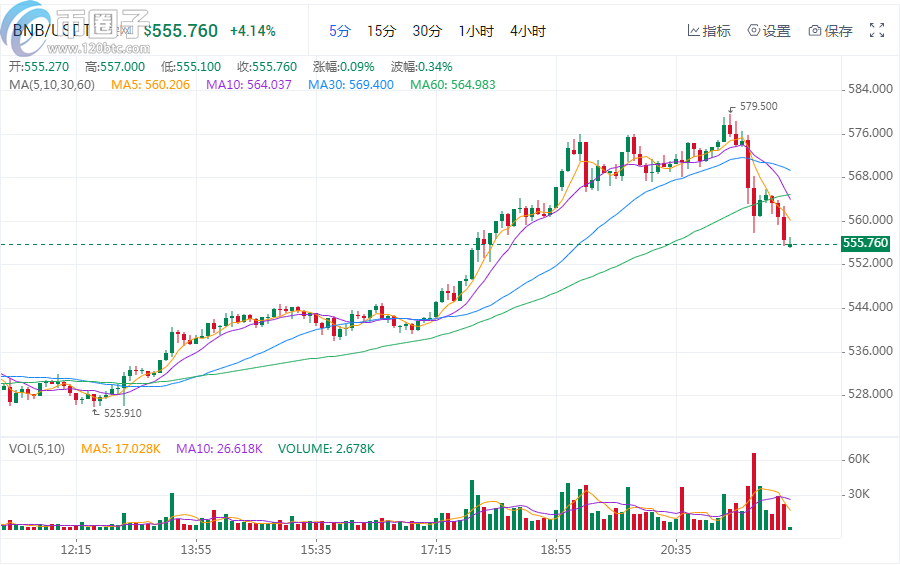Click the 高:557.000 high value
900x565 pixels.
click(x=115, y=67)
